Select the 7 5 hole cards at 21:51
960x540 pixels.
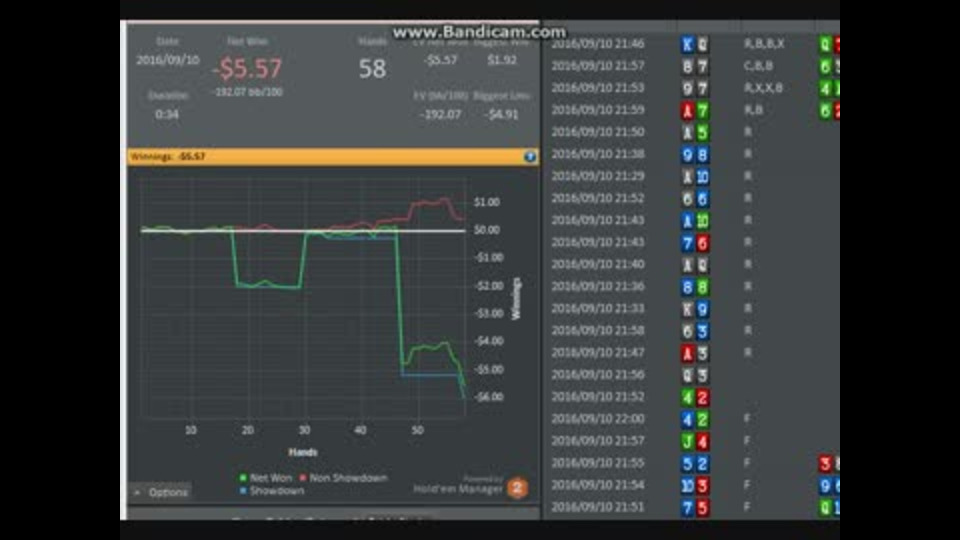pos(695,507)
